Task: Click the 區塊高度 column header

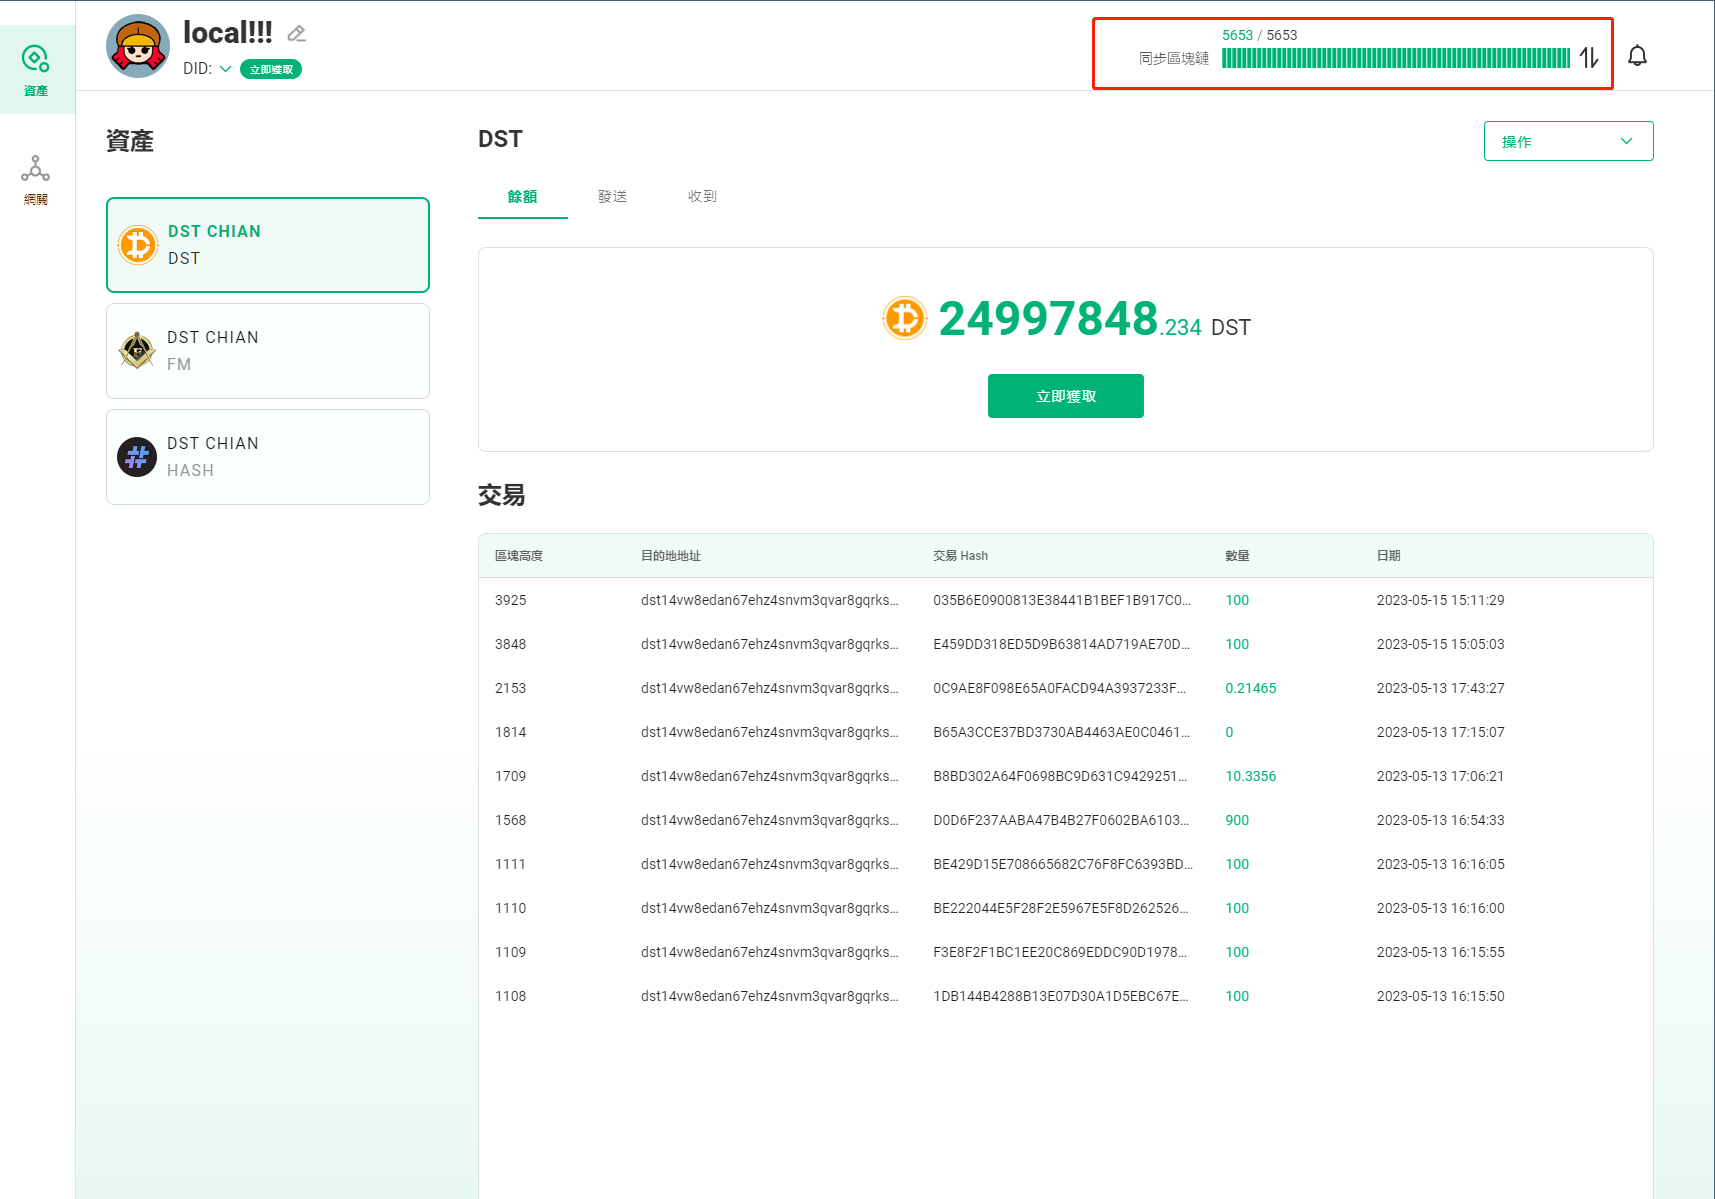Action: [x=519, y=556]
